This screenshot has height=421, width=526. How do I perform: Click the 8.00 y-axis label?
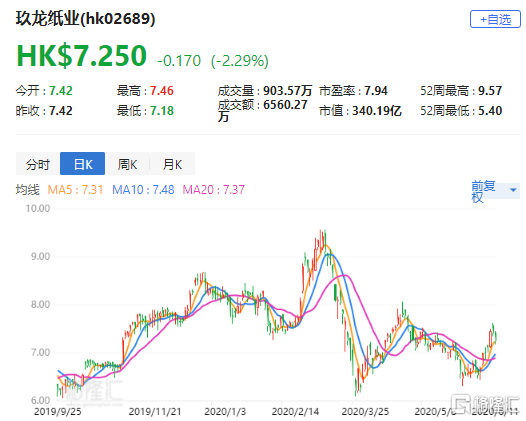(41, 305)
